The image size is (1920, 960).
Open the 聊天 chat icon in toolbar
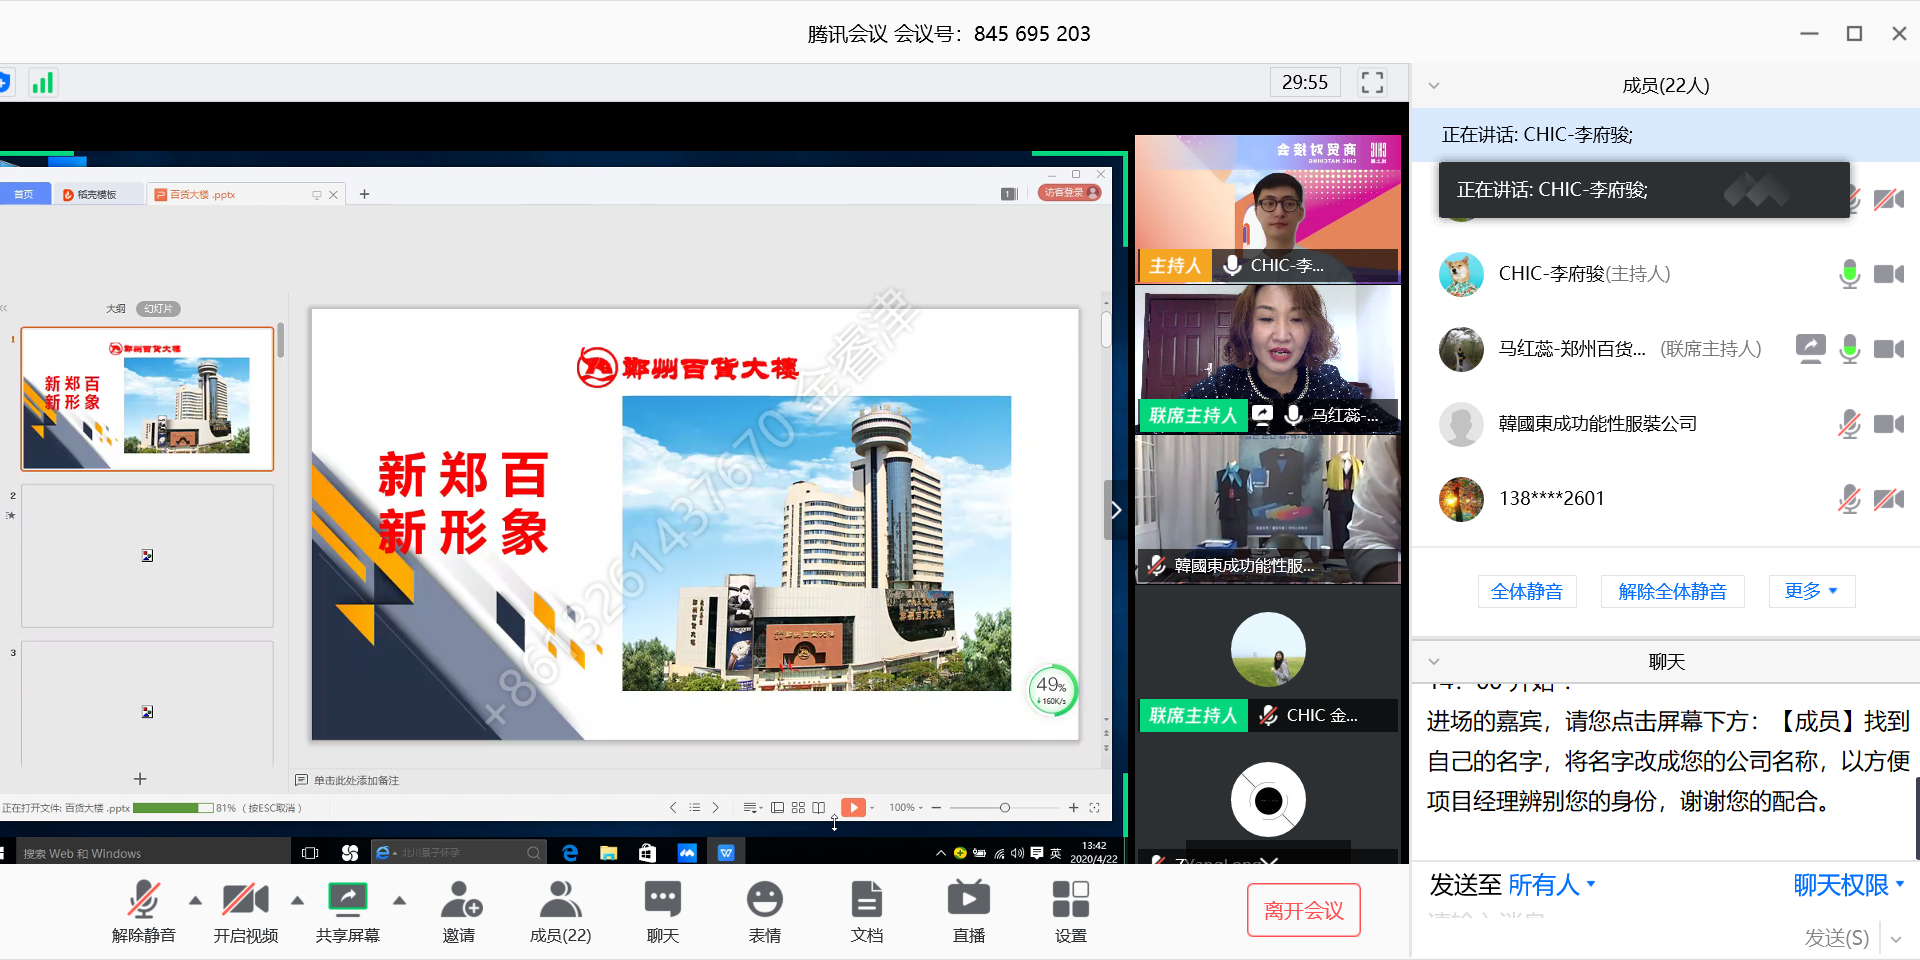[x=663, y=899]
